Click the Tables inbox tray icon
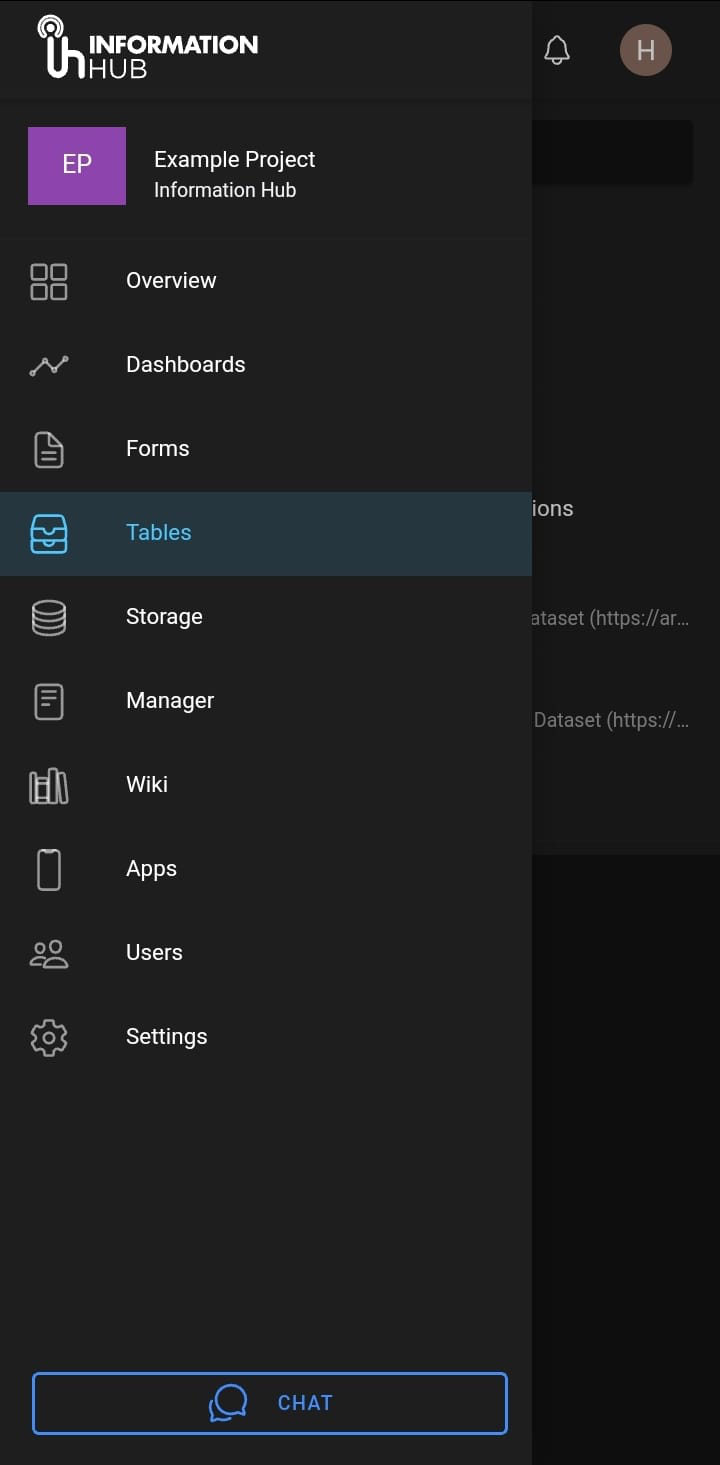Screen dimensions: 720x1465 coord(48,533)
